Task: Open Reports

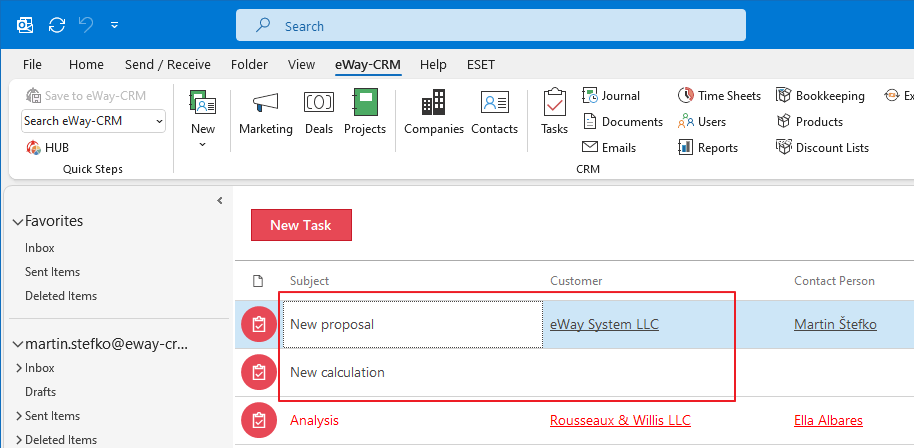Action: (708, 148)
